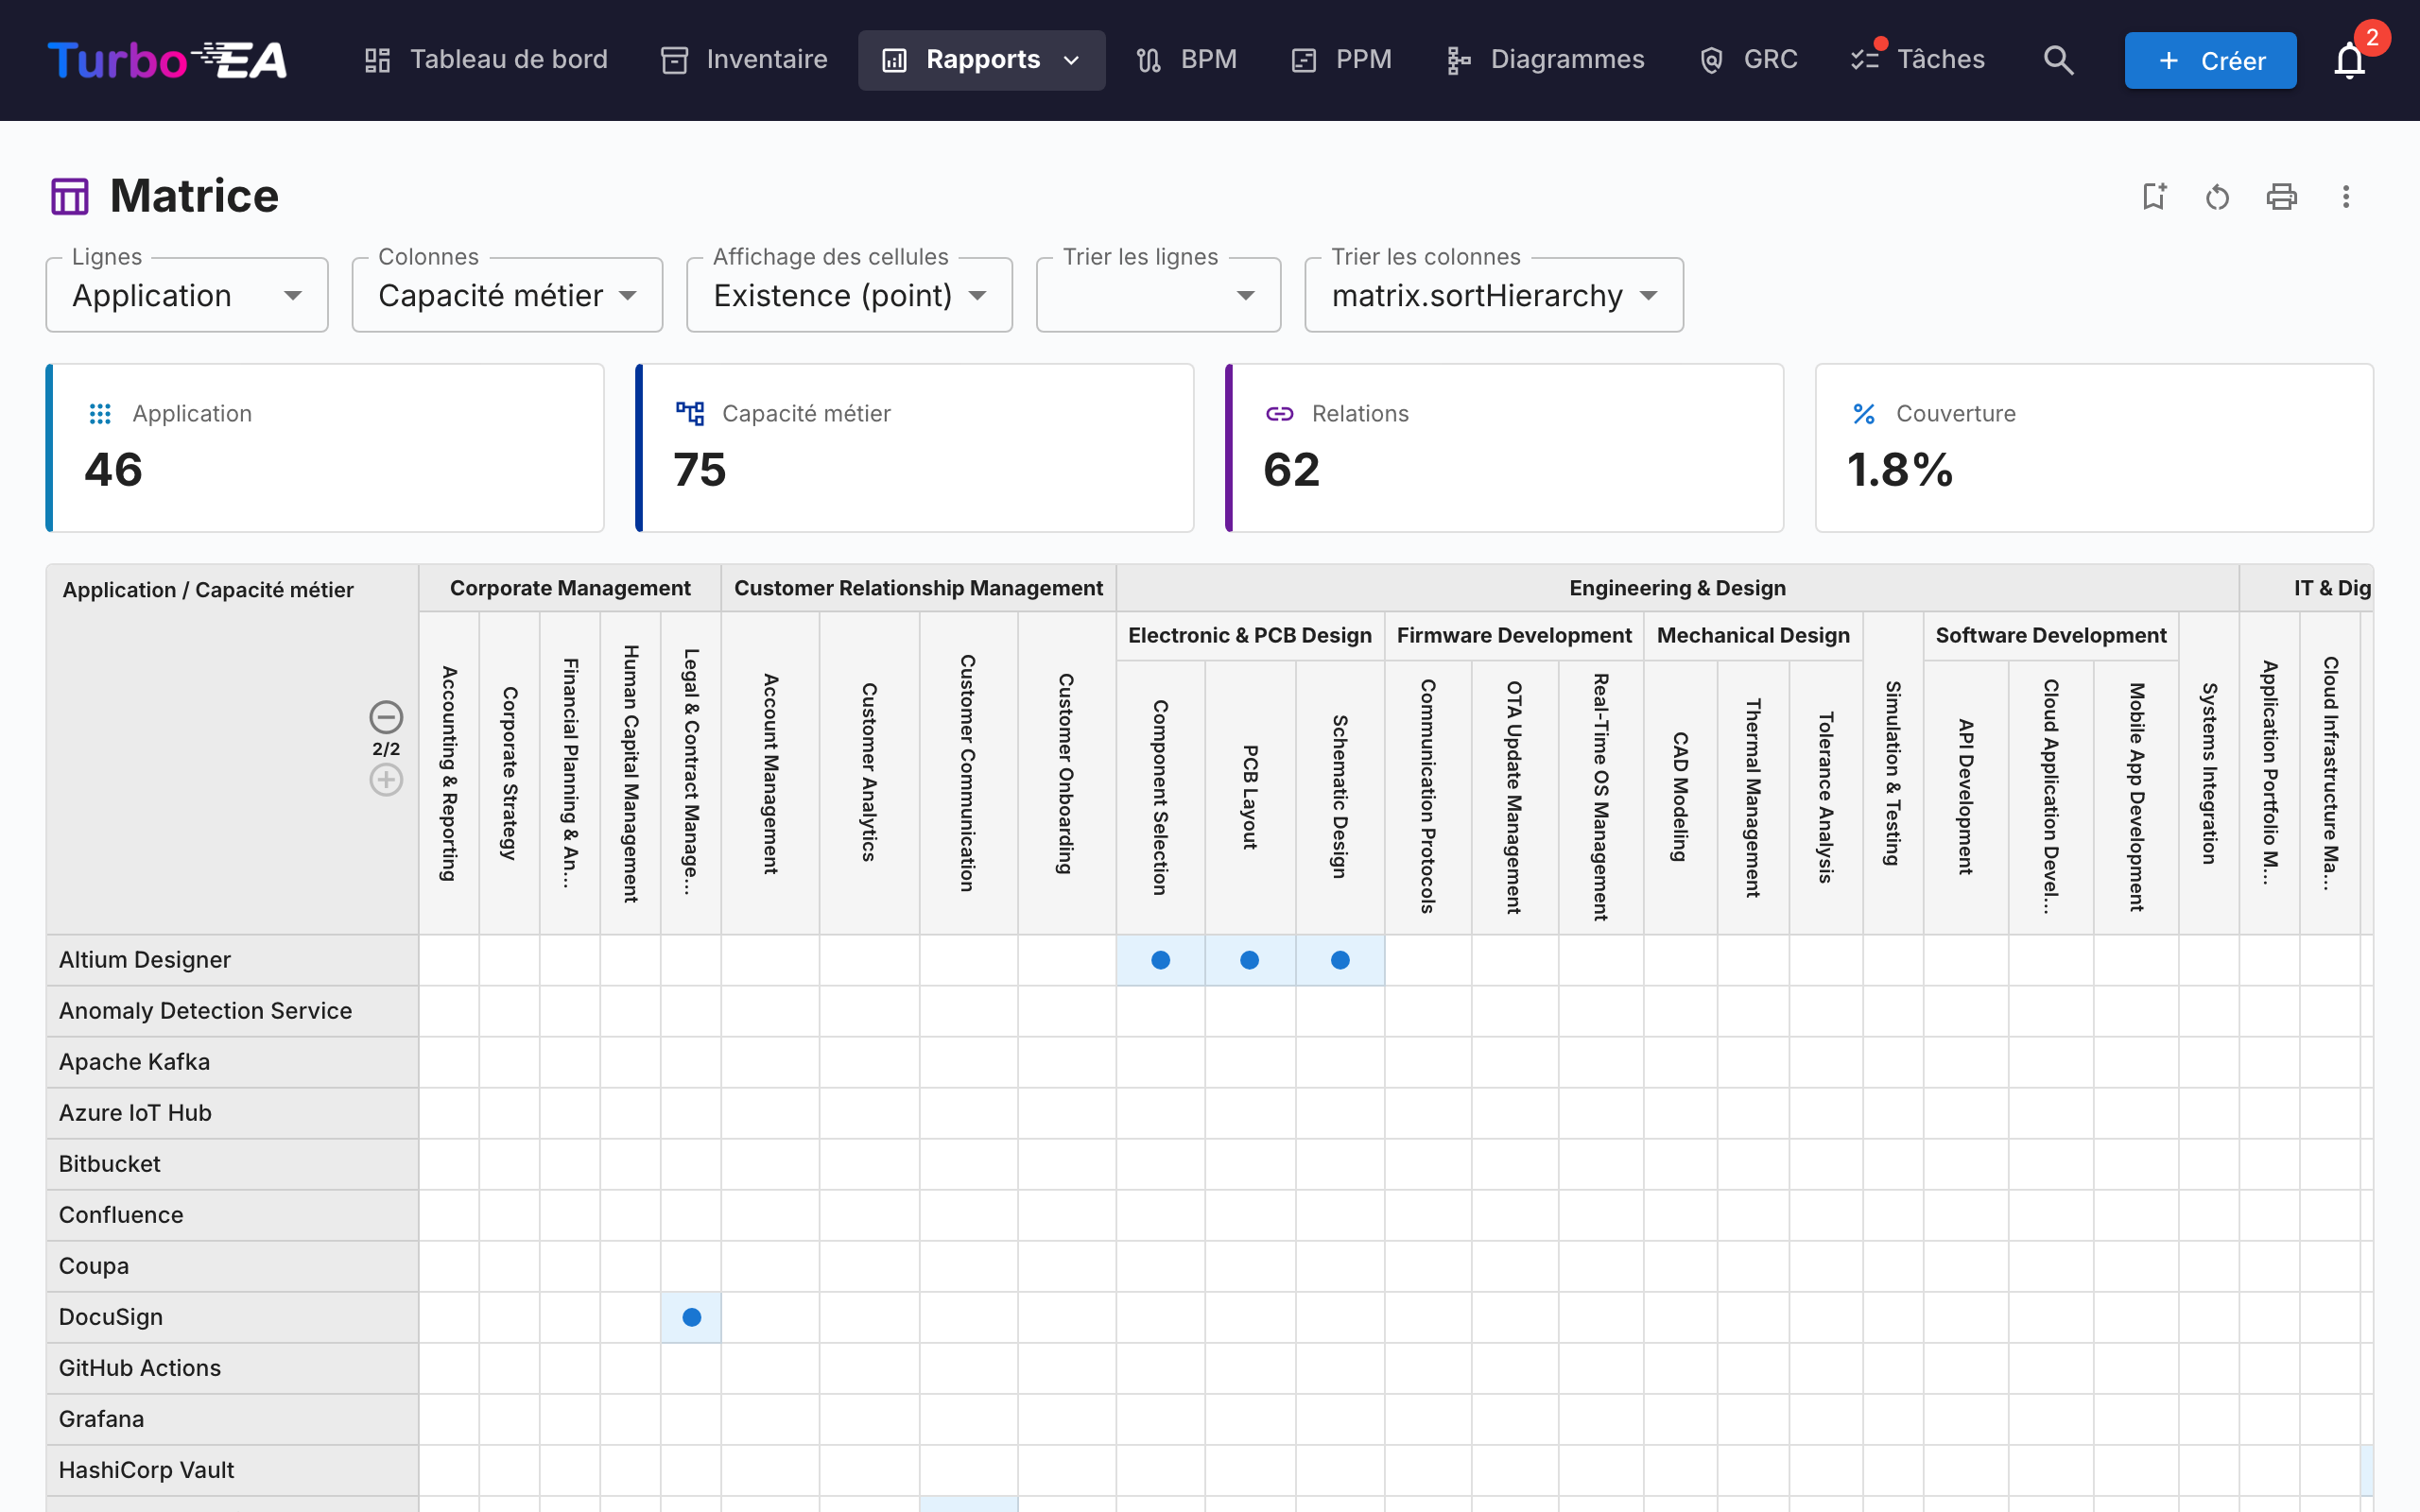
Task: Print the matrix report
Action: (x=2281, y=196)
